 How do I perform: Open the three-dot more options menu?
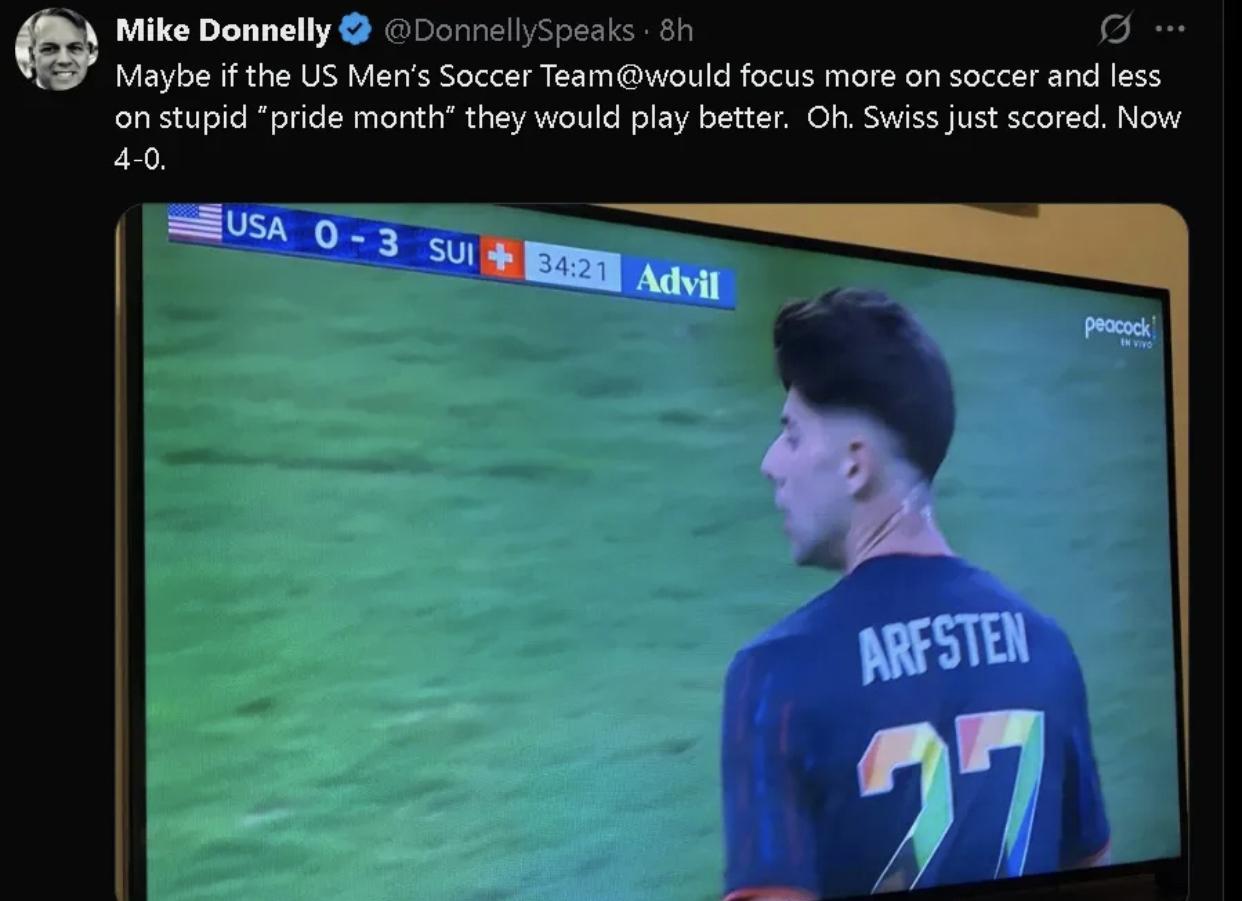(1169, 30)
